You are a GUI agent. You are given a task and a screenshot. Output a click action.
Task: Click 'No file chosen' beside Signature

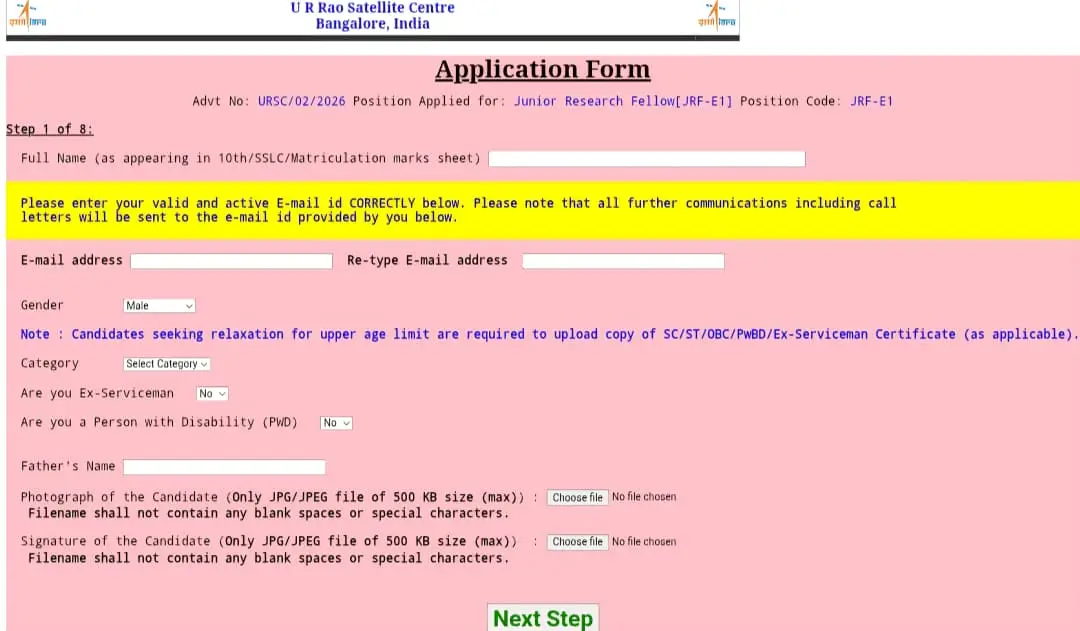[x=644, y=541]
